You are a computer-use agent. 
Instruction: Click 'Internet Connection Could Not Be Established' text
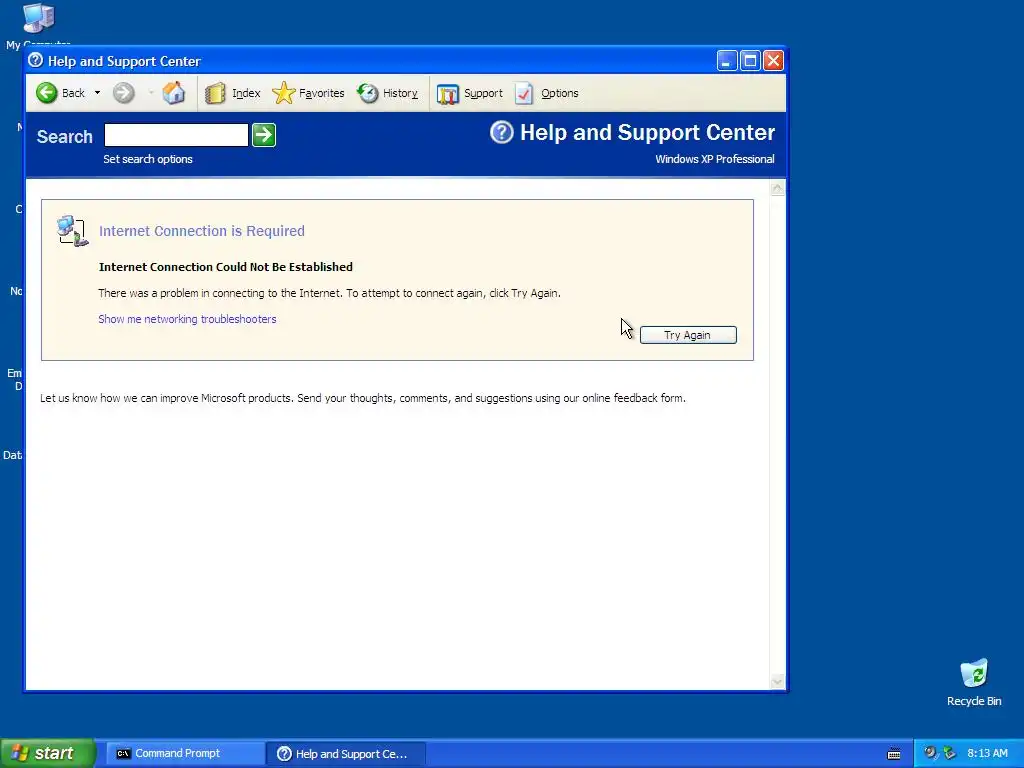coord(226,267)
